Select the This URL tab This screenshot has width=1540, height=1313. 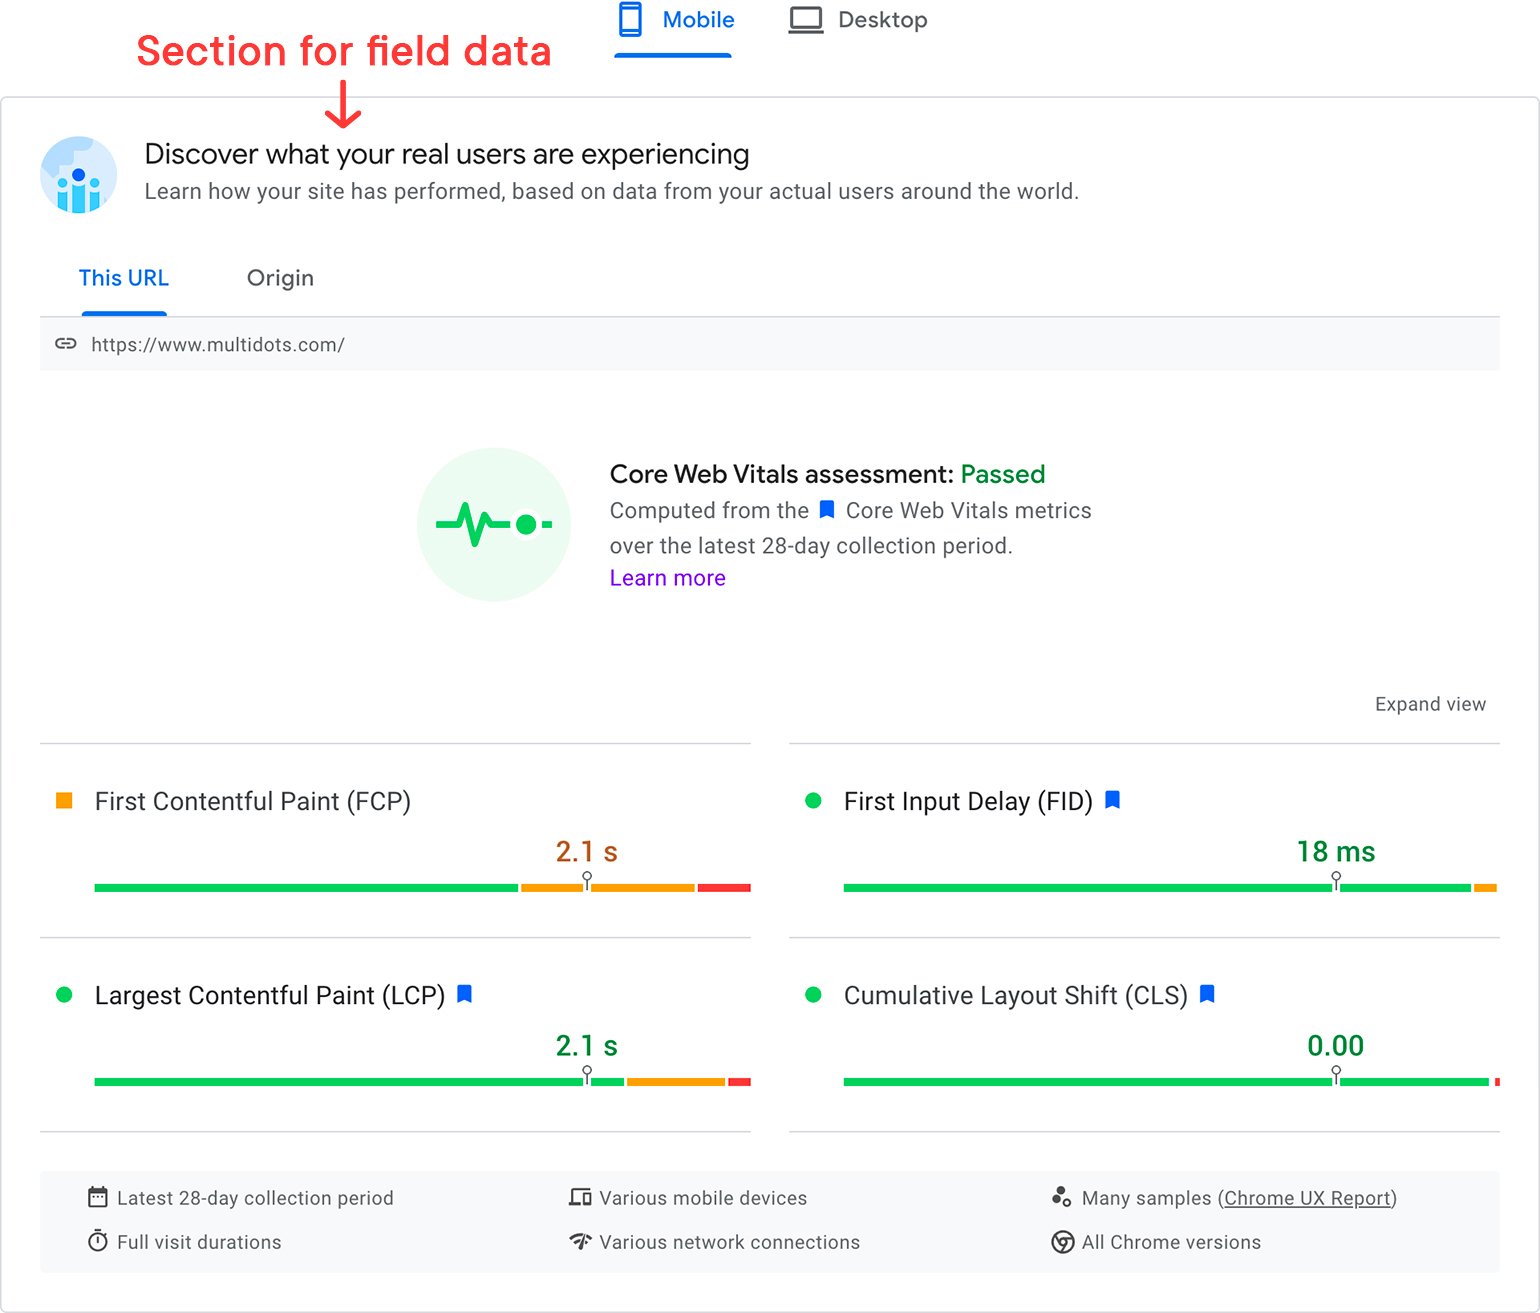point(124,278)
